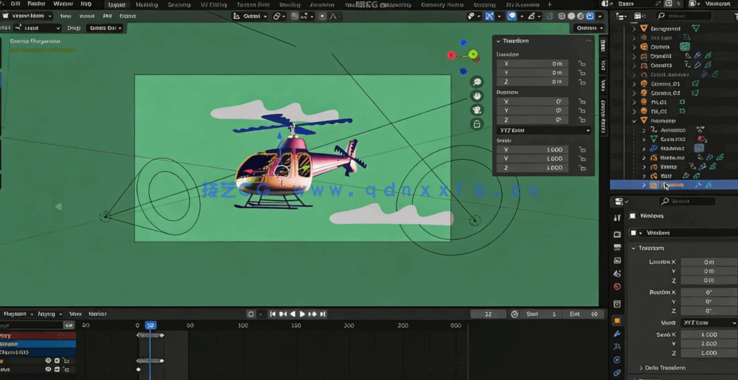Switch to the Shading workspace tab

tap(289, 5)
